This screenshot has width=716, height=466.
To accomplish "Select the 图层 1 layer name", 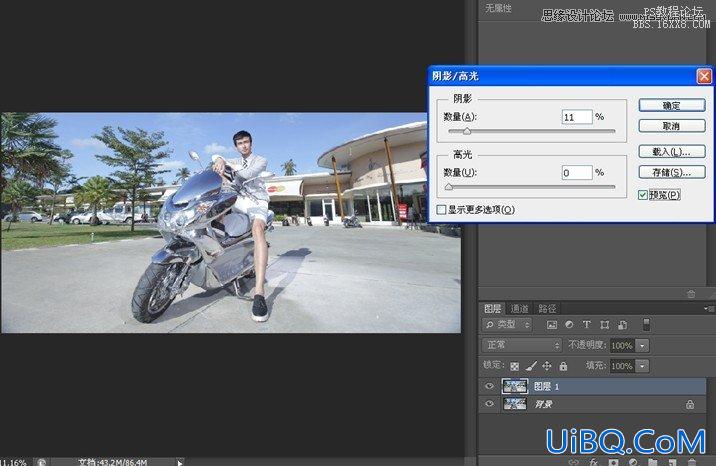I will [x=546, y=387].
